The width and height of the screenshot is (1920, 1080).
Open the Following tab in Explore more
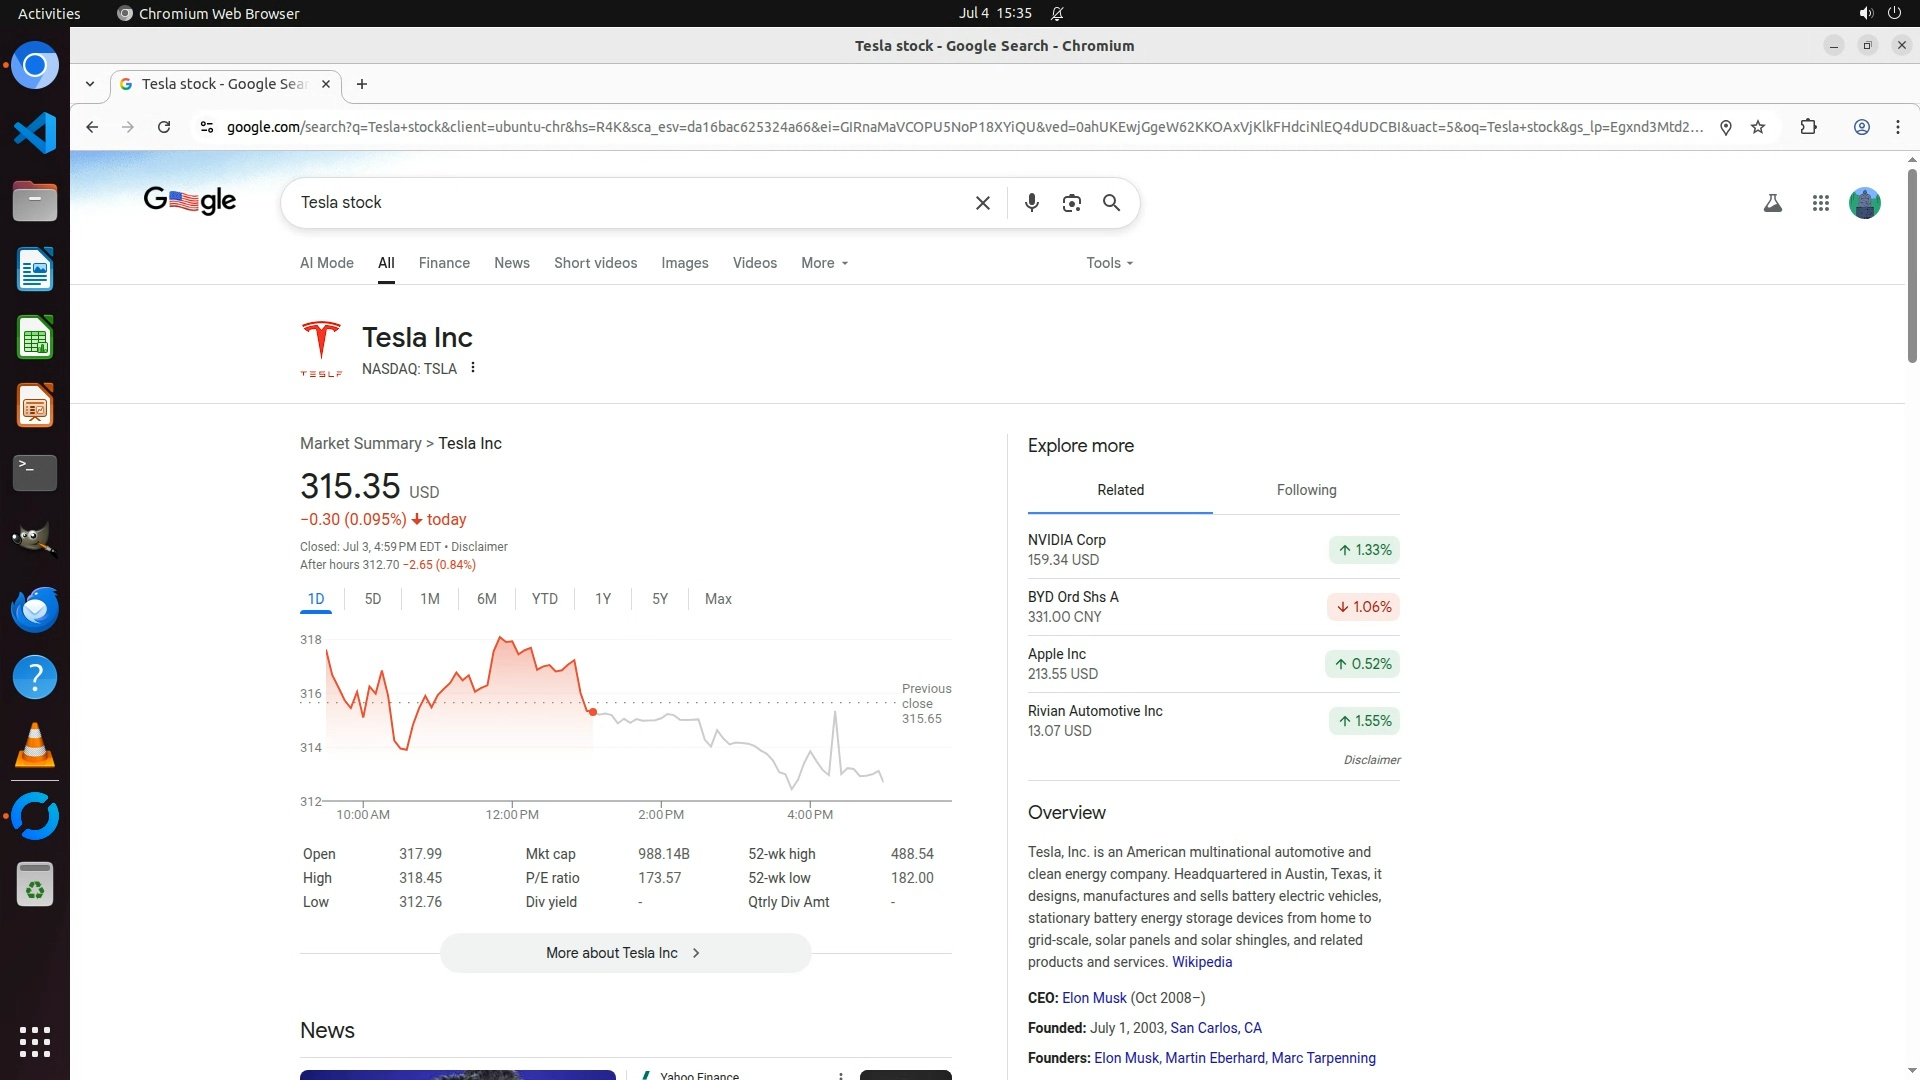(1306, 490)
